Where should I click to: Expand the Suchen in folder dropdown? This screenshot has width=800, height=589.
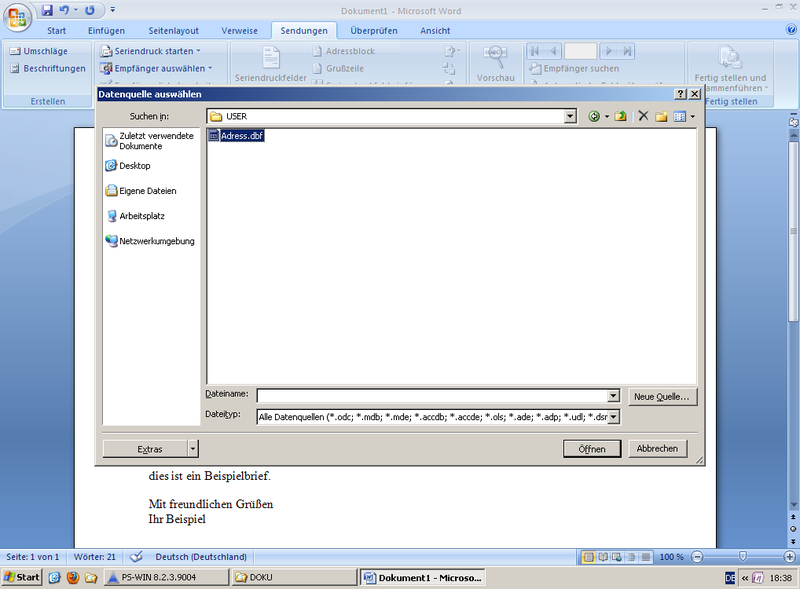pyautogui.click(x=570, y=116)
